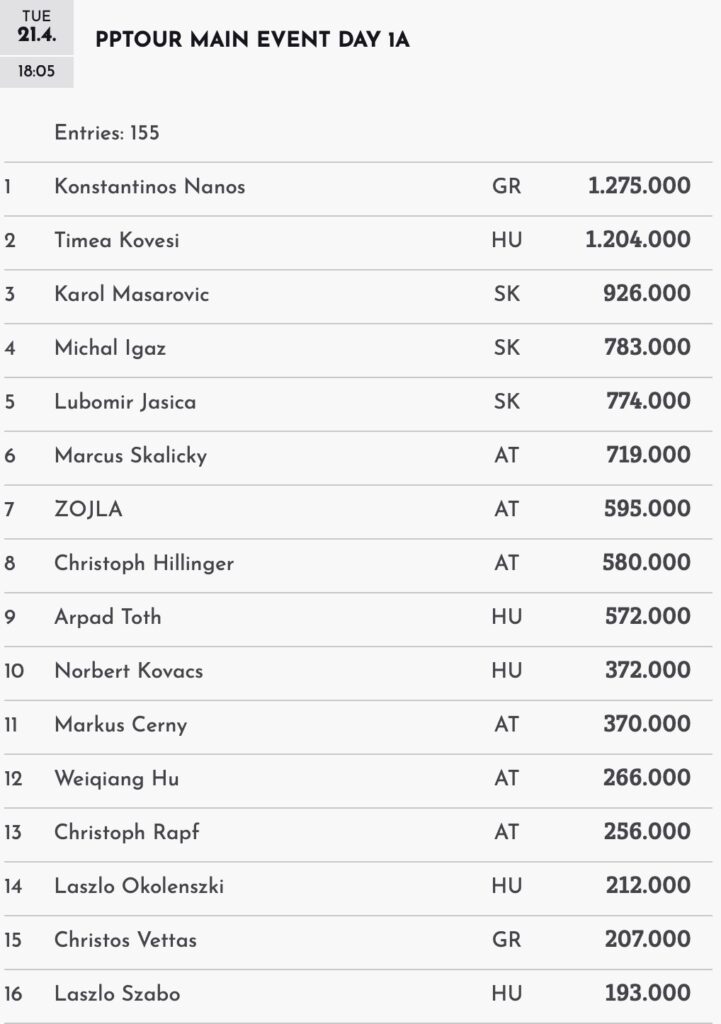
Task: Select Karol Masarovic in the ranking
Action: 132,295
